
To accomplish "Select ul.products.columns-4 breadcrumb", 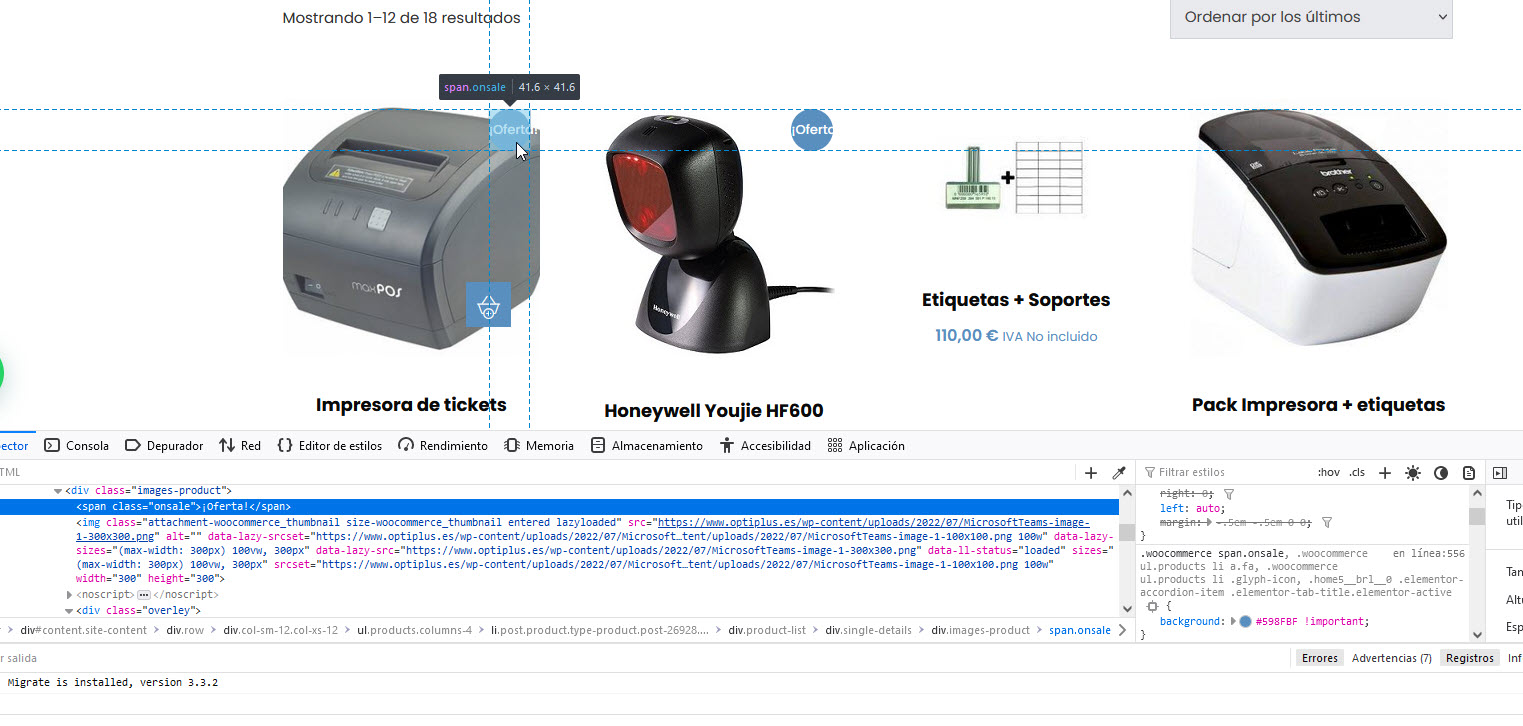I will point(414,630).
